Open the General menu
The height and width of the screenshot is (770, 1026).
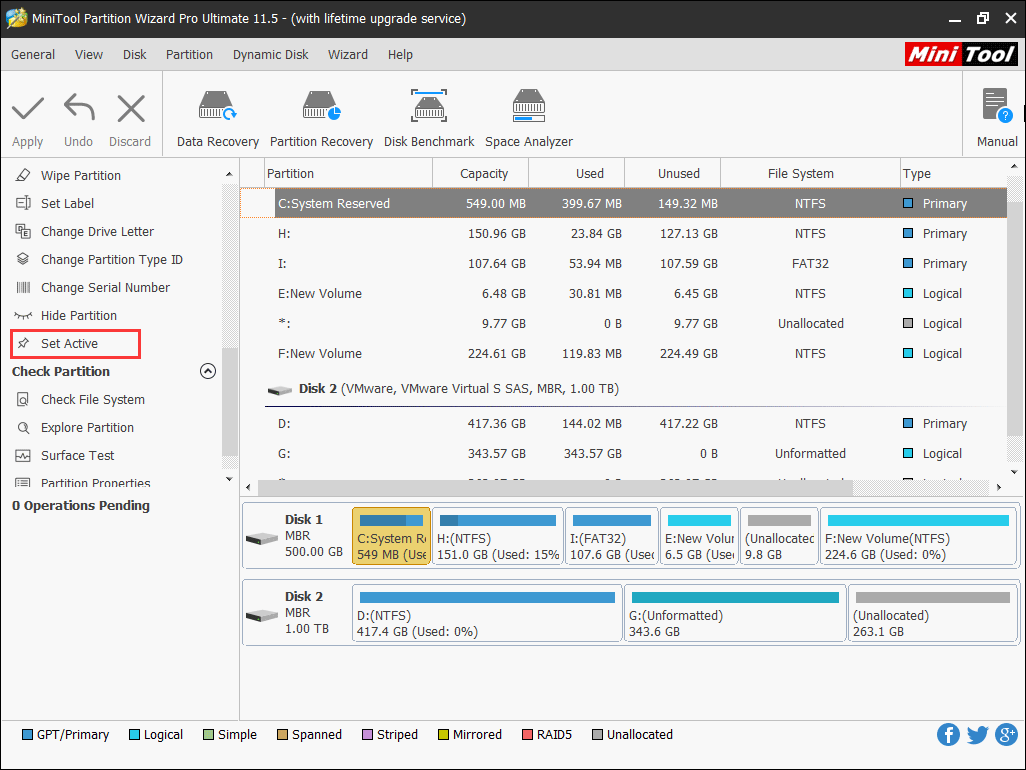[33, 55]
